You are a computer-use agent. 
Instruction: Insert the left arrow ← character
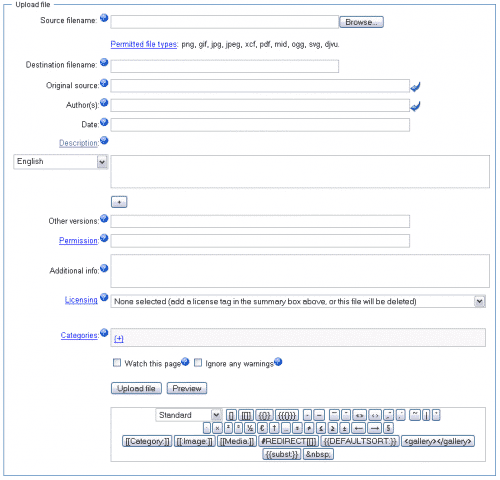(x=359, y=428)
